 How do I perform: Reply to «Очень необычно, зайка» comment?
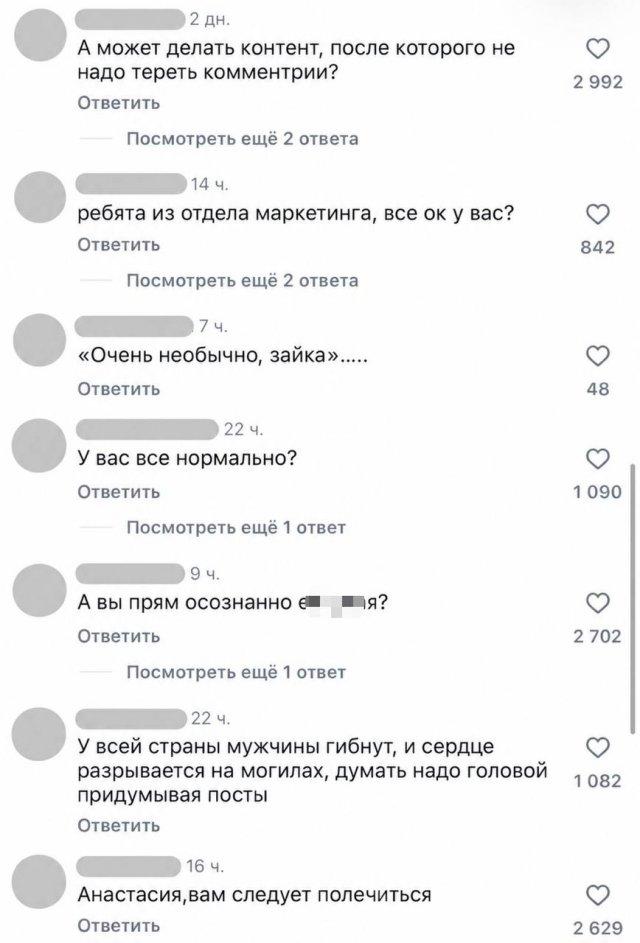118,389
